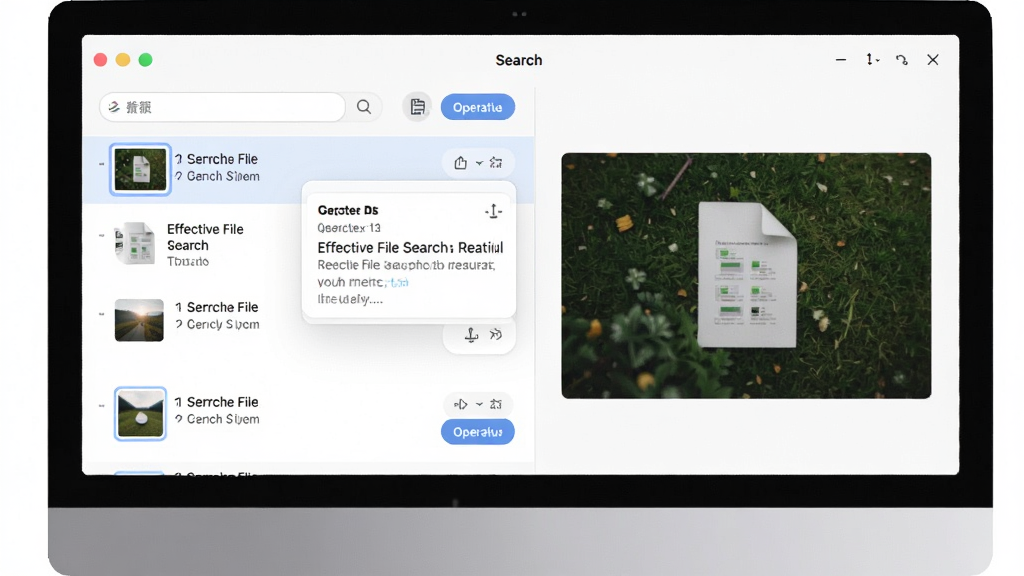Image resolution: width=1024 pixels, height=576 pixels.
Task: Click the Effective File Search document thumbnail
Action: point(135,243)
